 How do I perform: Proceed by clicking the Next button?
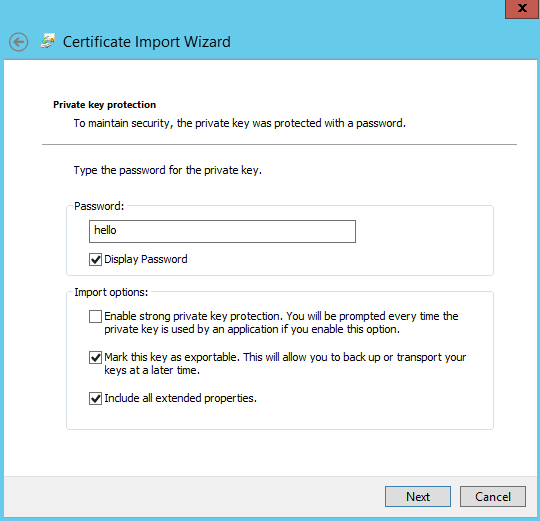click(418, 497)
